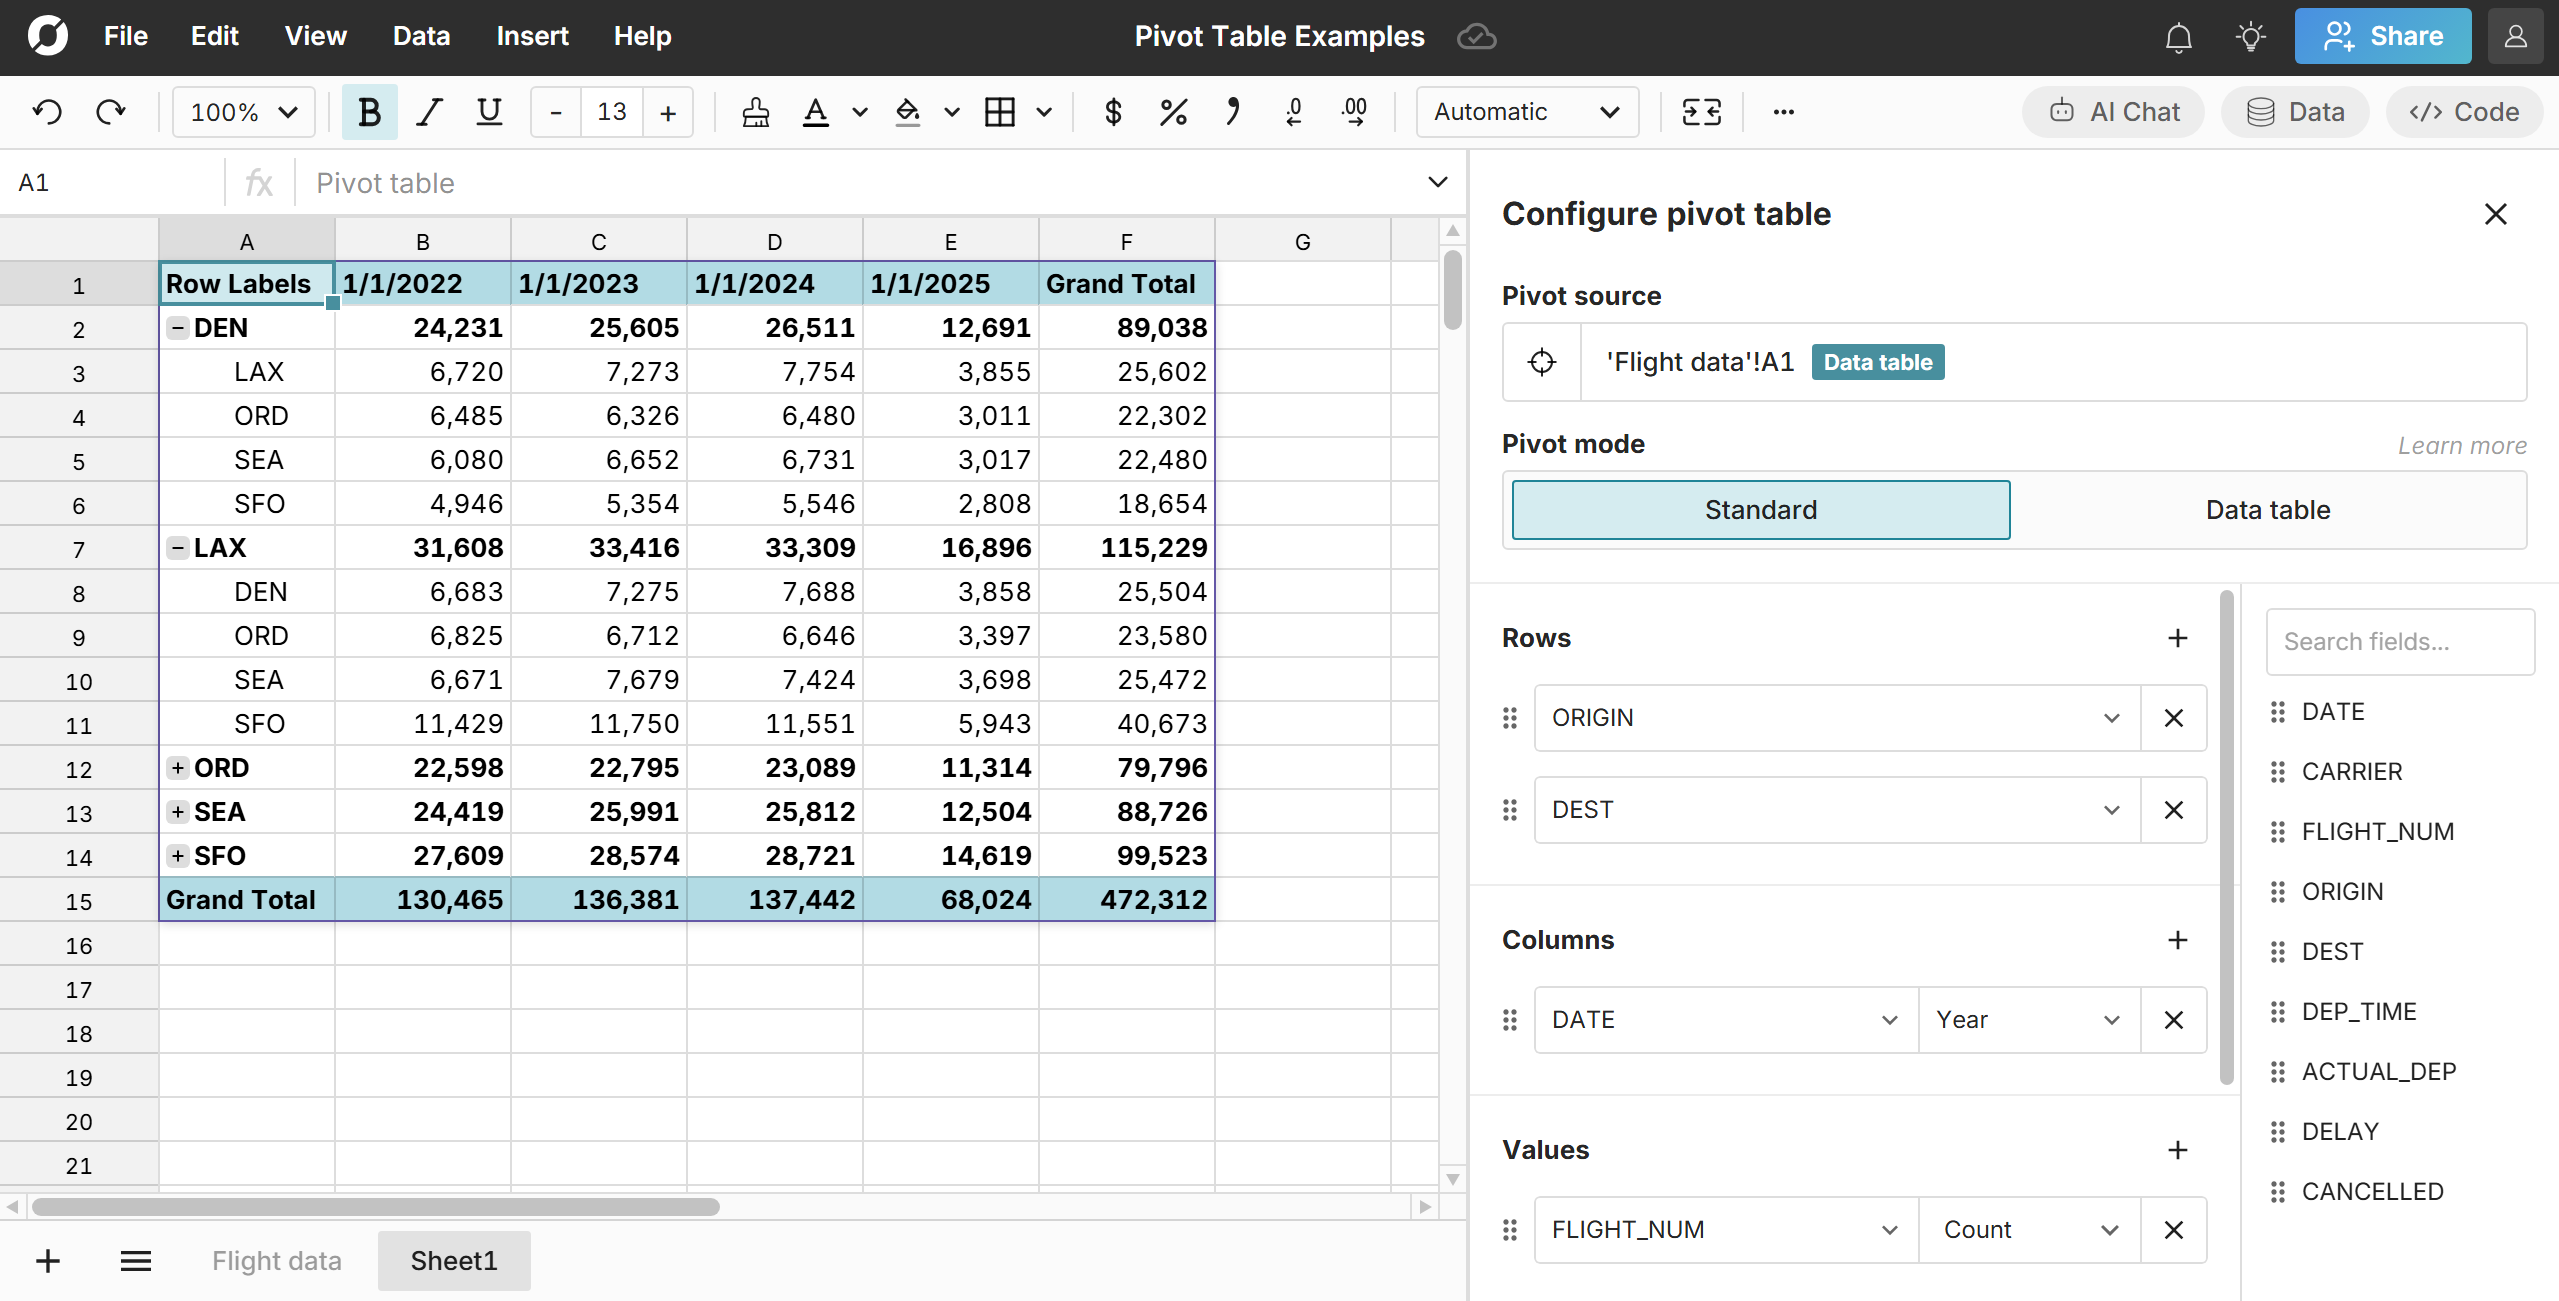This screenshot has height=1301, width=2559.
Task: Apply underline formatting
Action: [487, 111]
